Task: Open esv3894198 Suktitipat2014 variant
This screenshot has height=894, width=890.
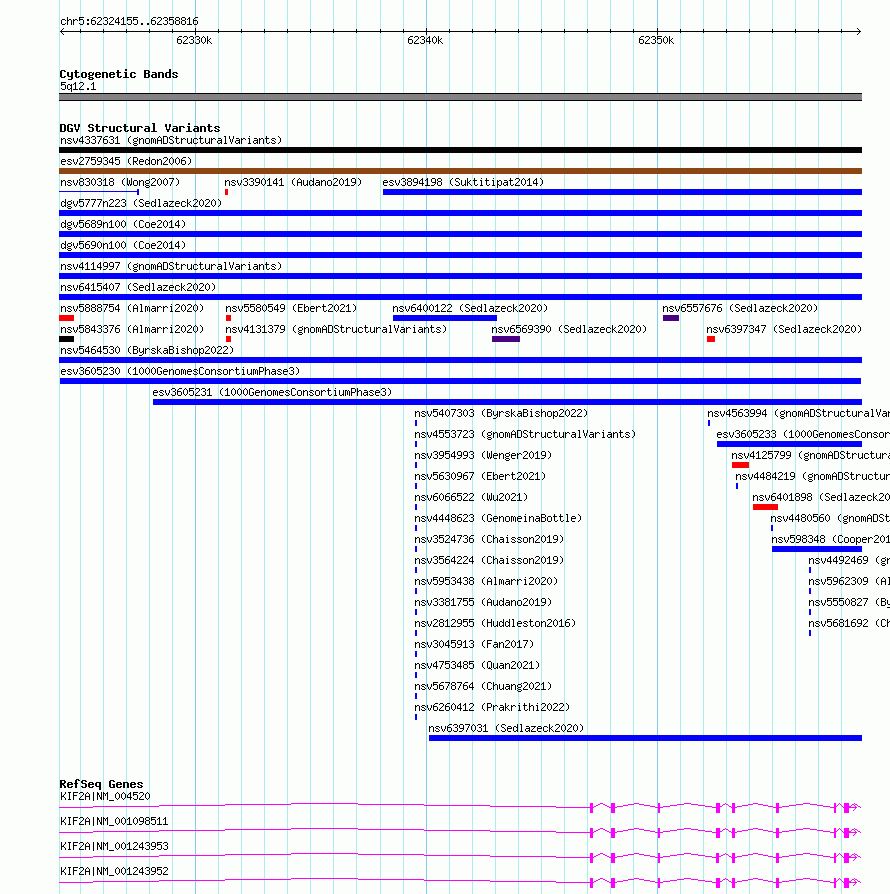Action: point(463,182)
